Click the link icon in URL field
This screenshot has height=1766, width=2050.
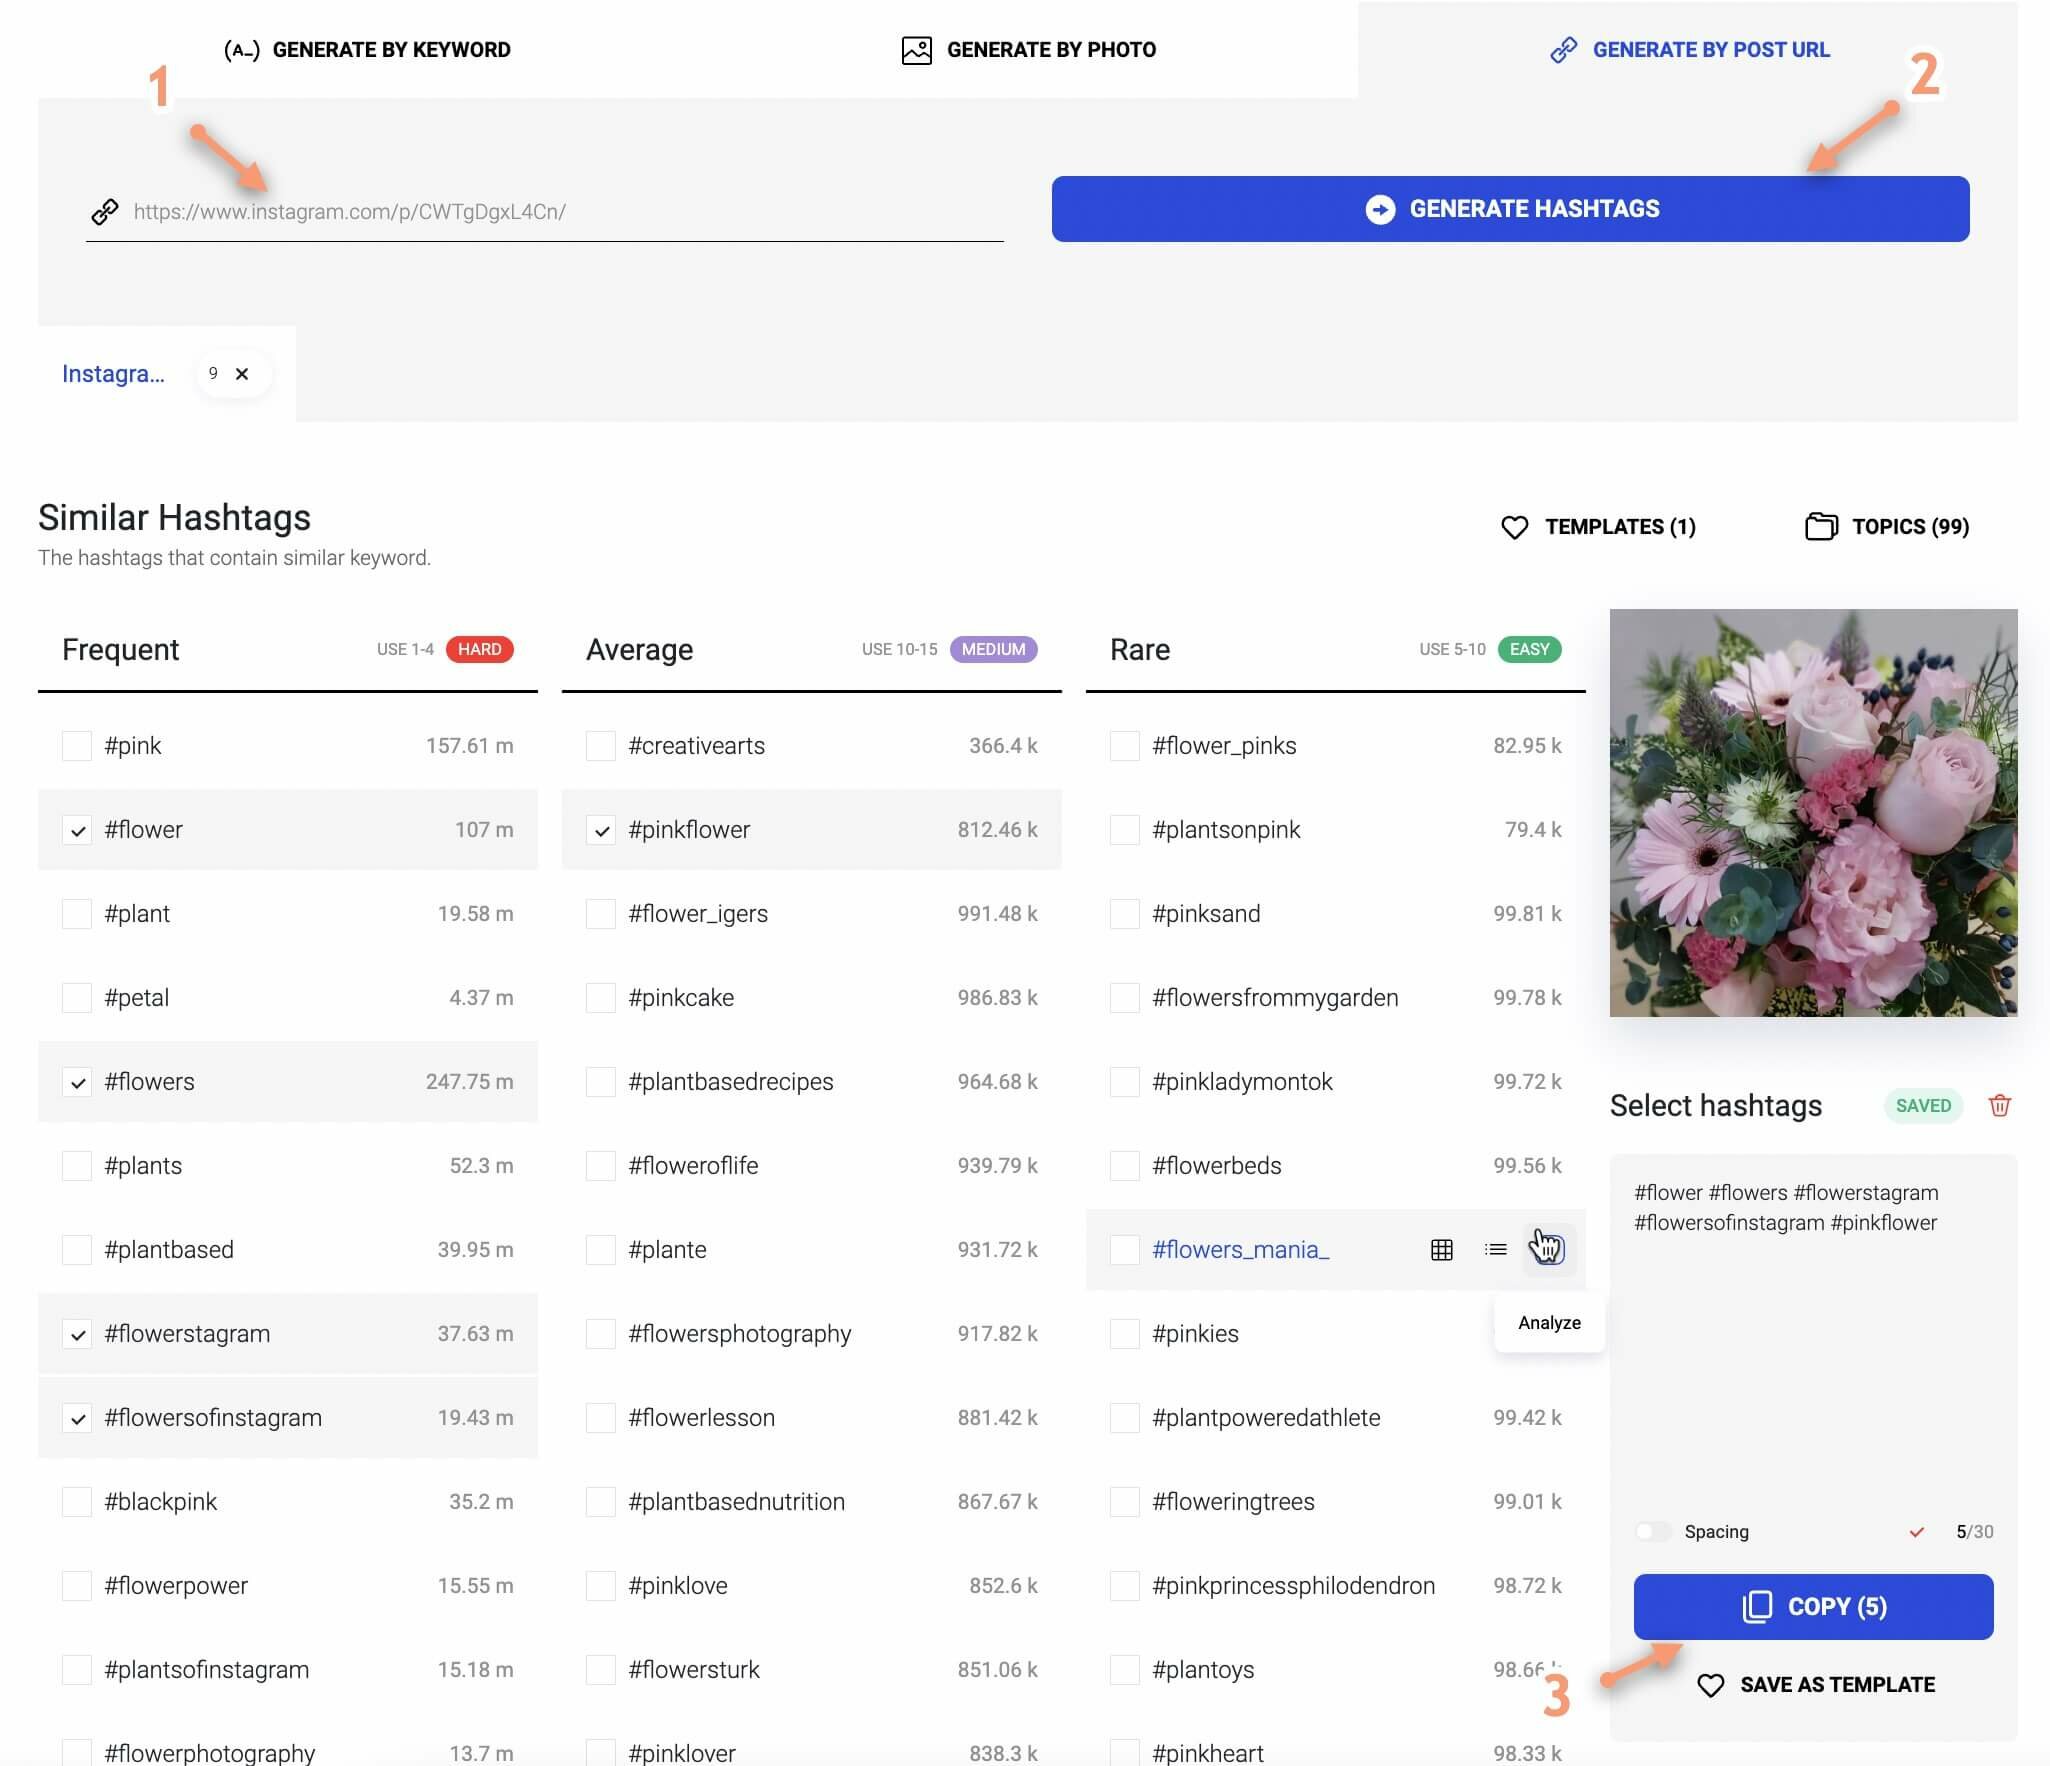click(x=105, y=211)
